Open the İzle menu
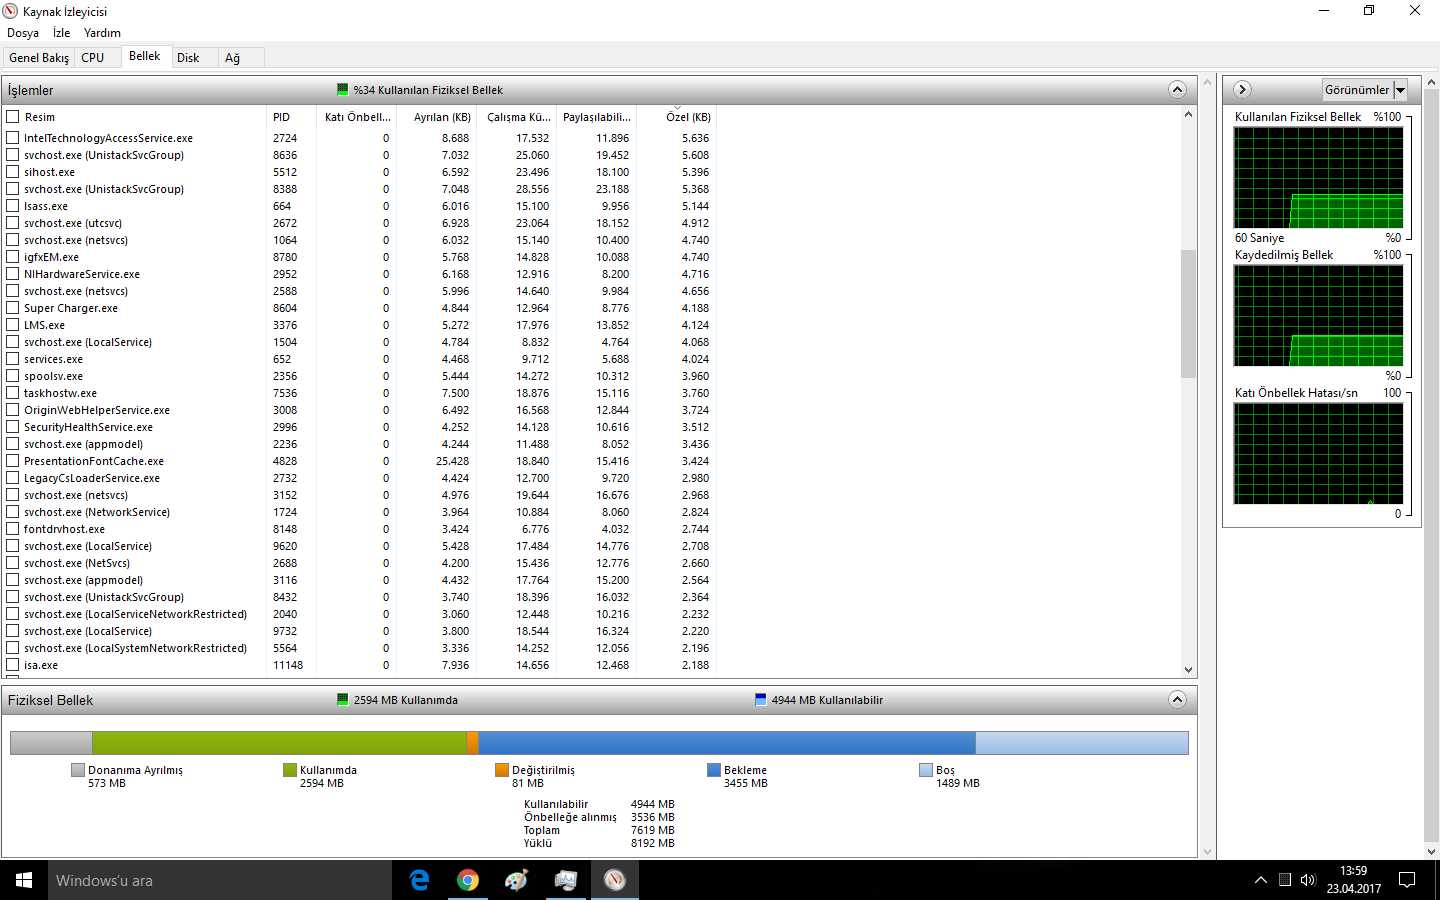Viewport: 1440px width, 900px height. point(61,33)
